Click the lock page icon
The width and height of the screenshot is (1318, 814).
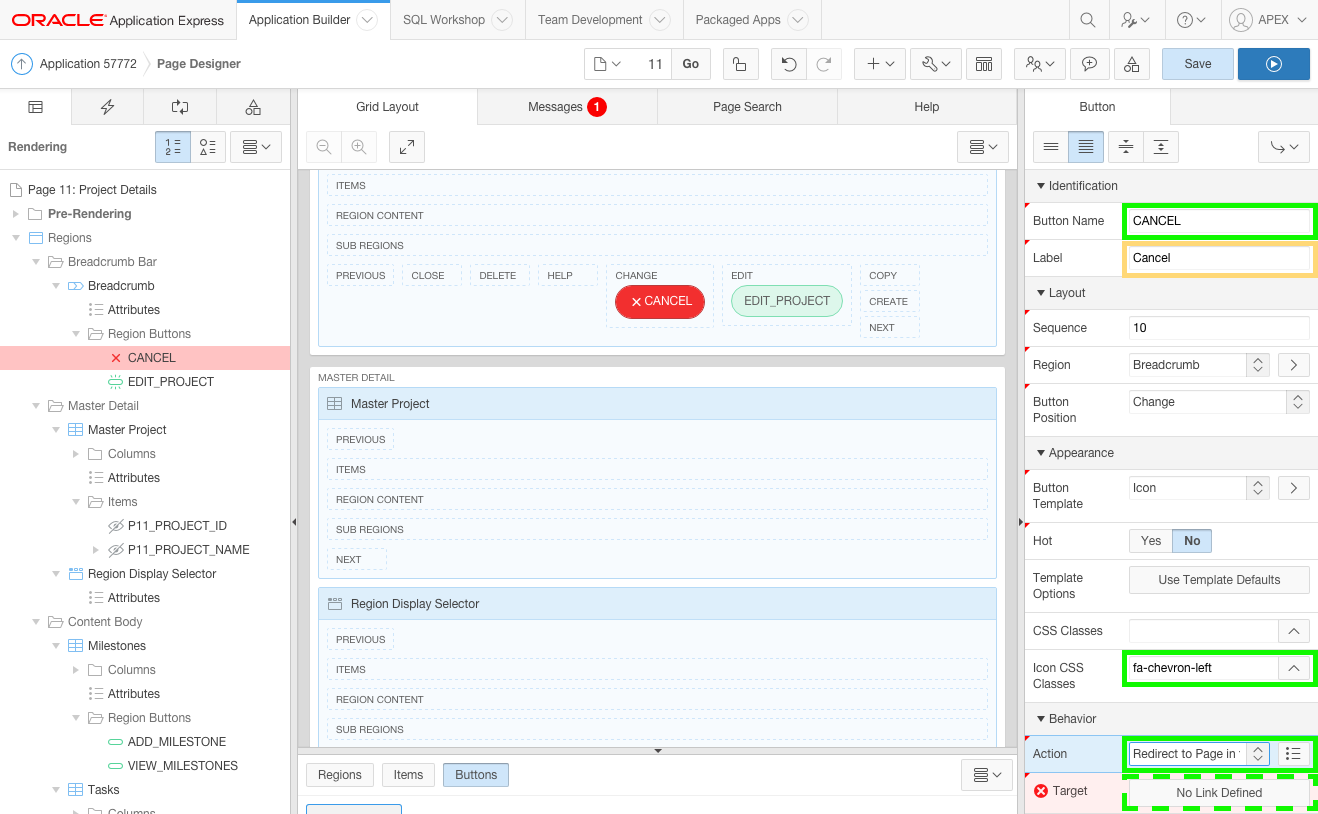[x=739, y=64]
